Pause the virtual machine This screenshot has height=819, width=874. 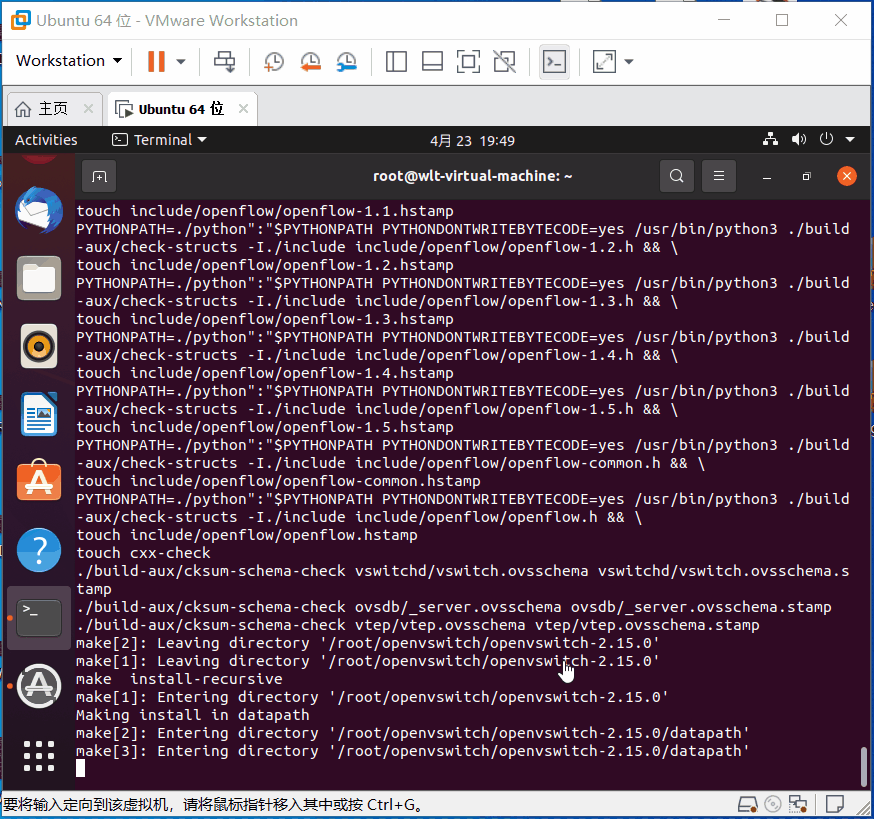156,61
